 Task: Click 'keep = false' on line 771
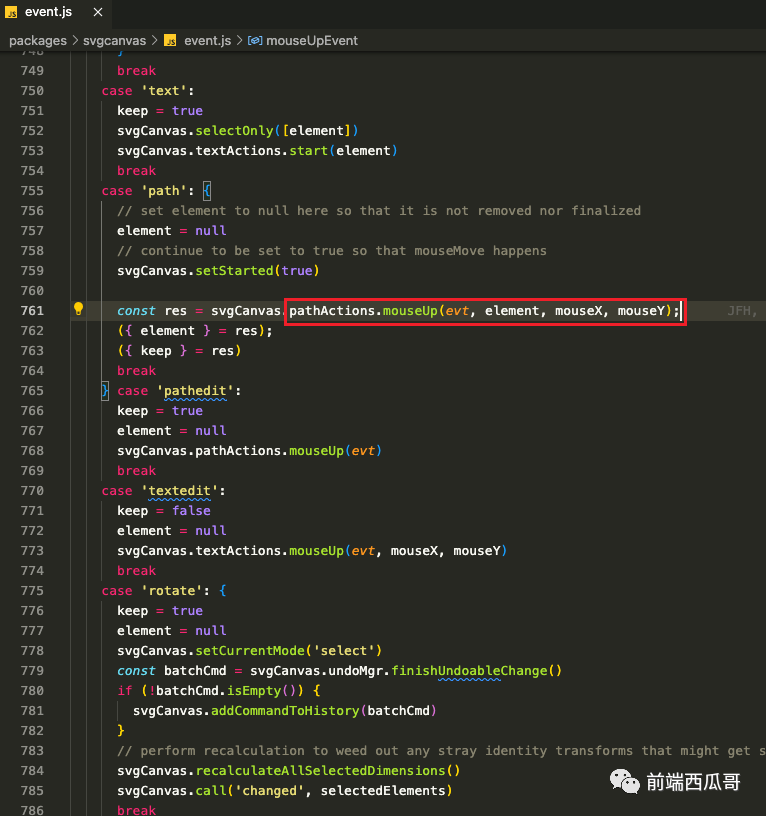point(164,511)
